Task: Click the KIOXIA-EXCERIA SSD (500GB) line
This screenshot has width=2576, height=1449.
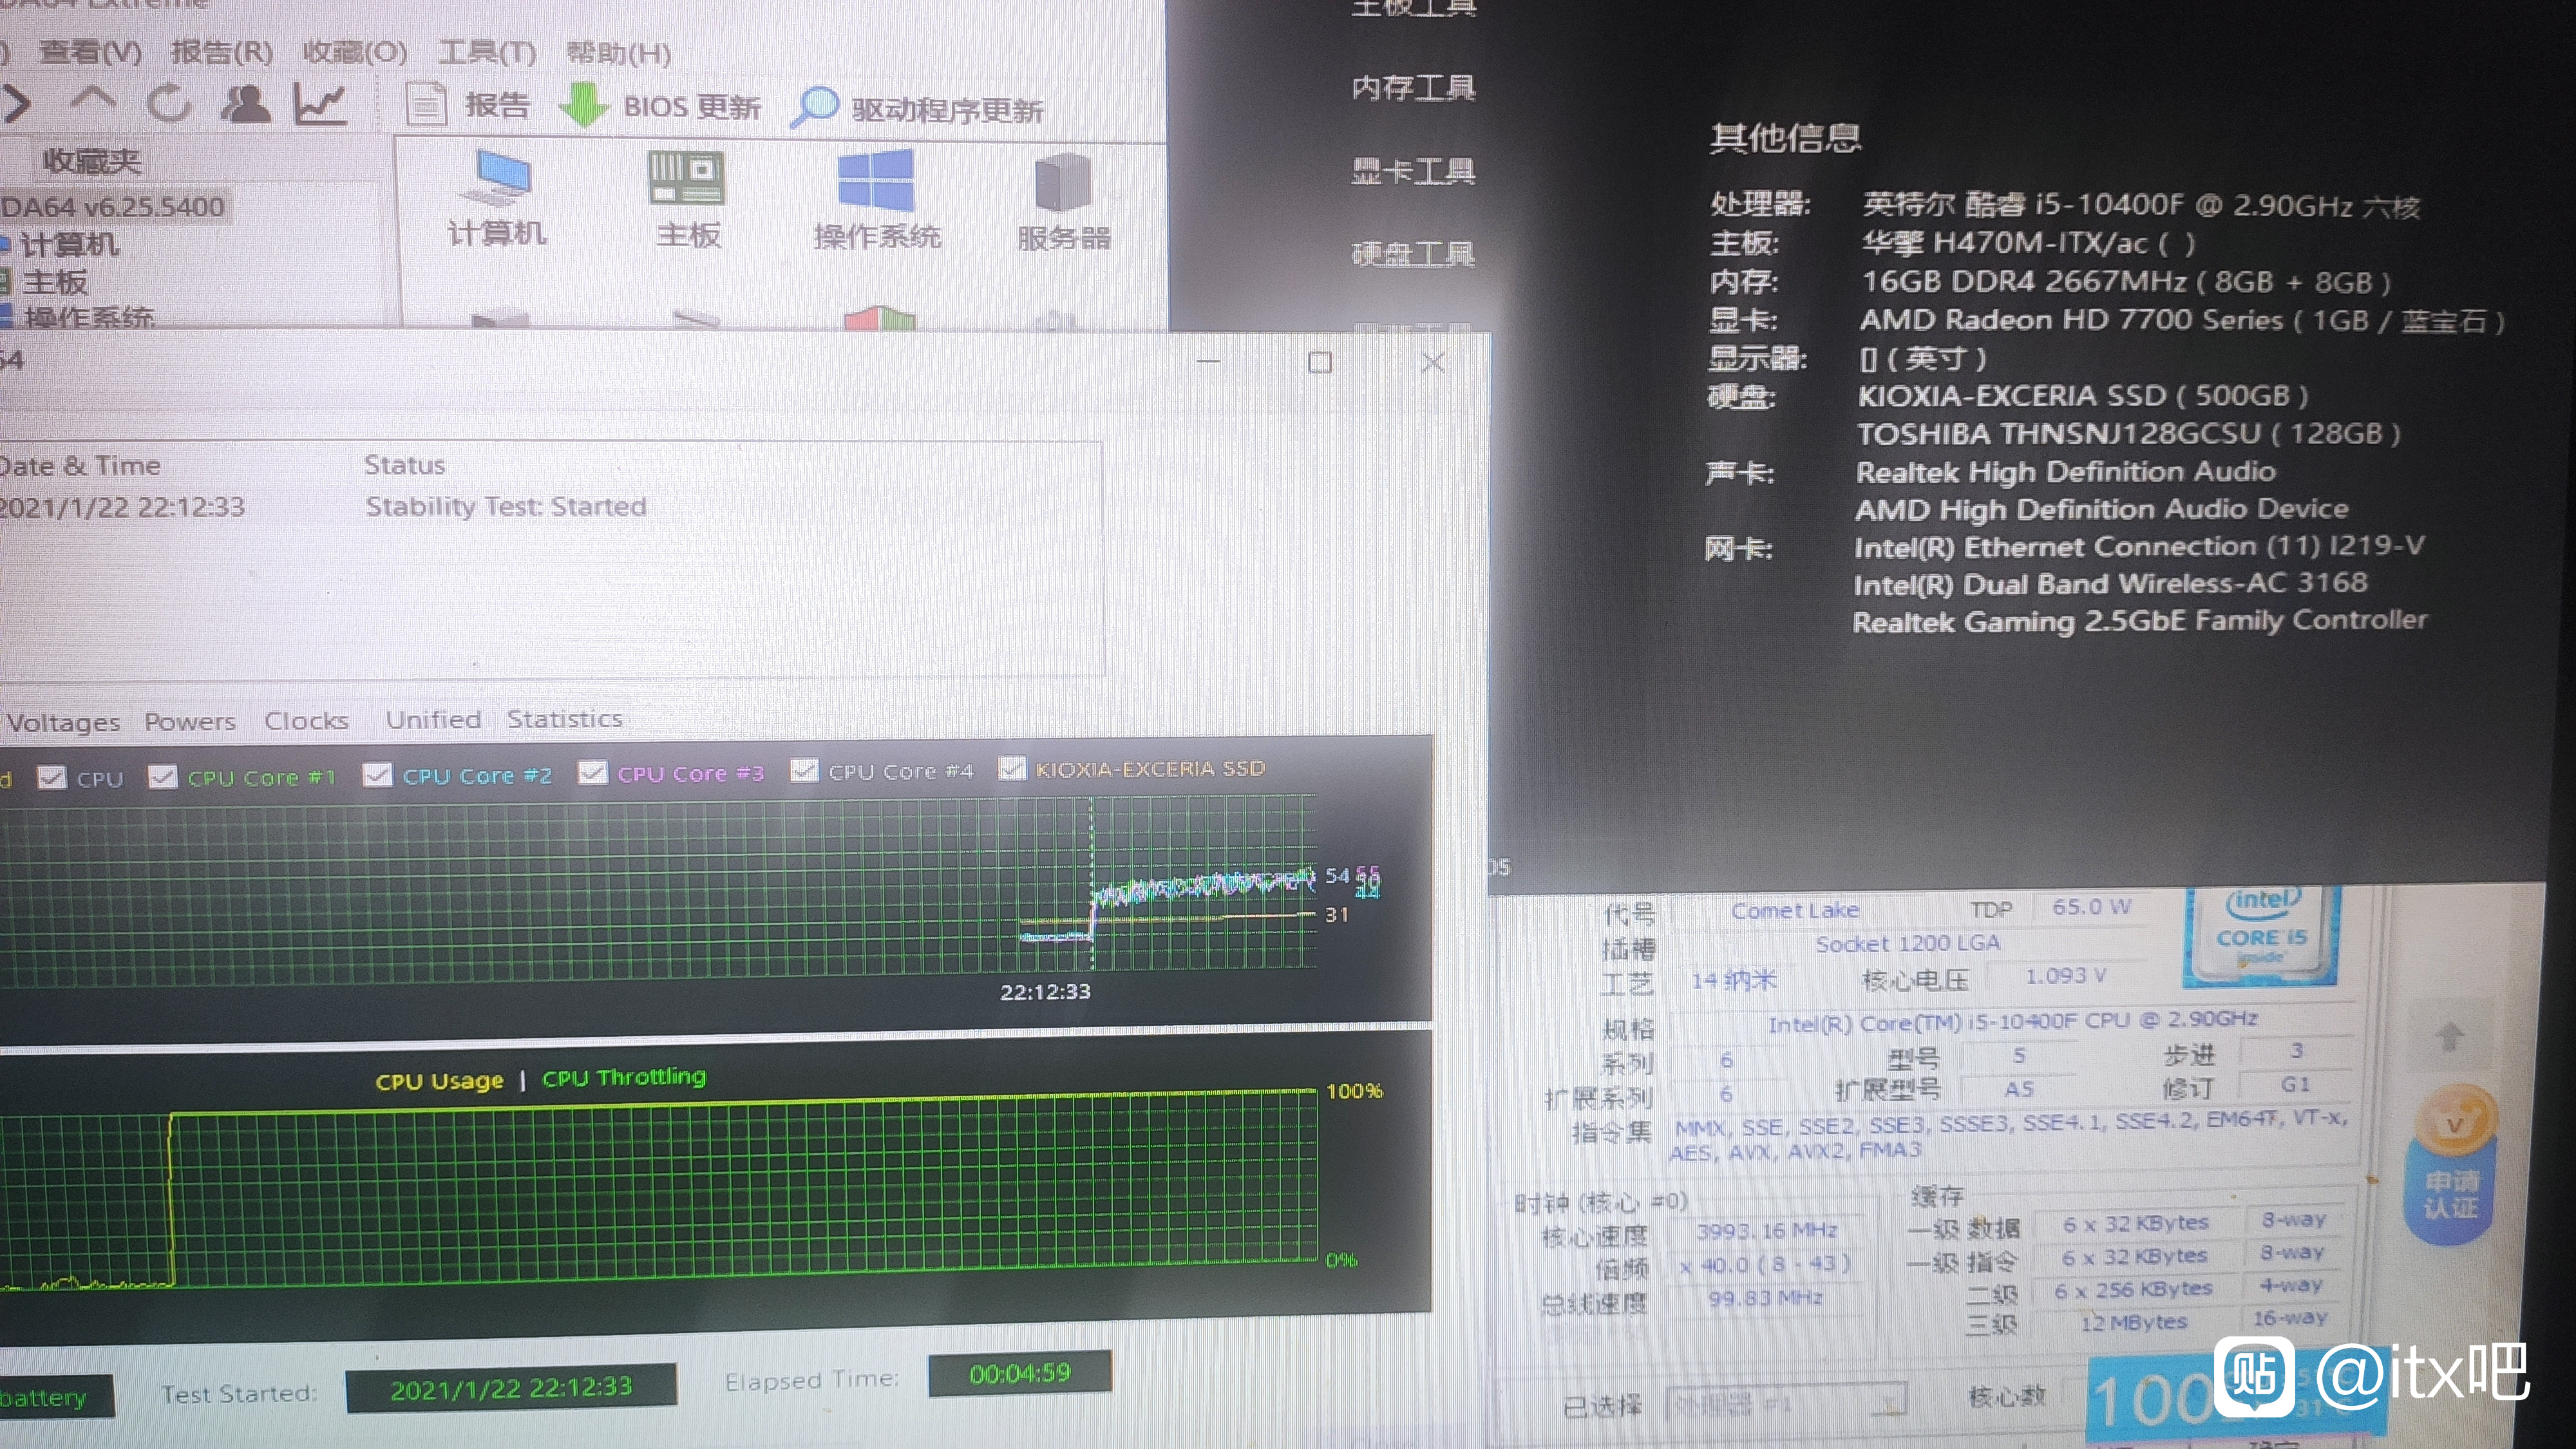Action: tap(2083, 396)
